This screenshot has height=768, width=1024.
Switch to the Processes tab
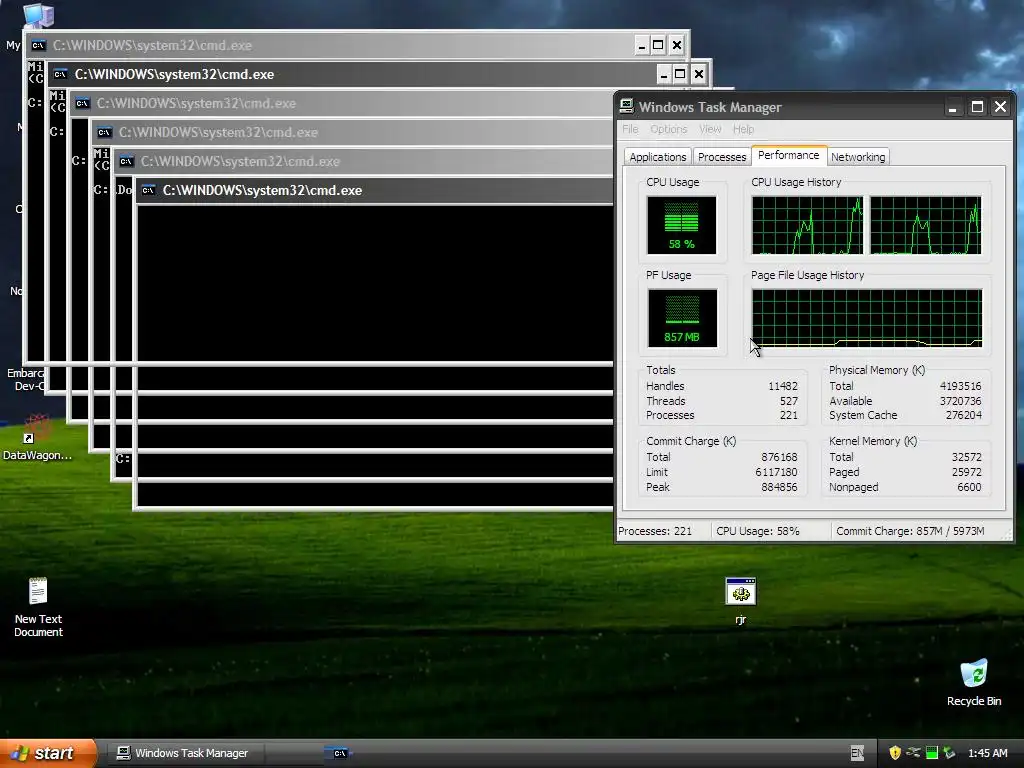(722, 157)
